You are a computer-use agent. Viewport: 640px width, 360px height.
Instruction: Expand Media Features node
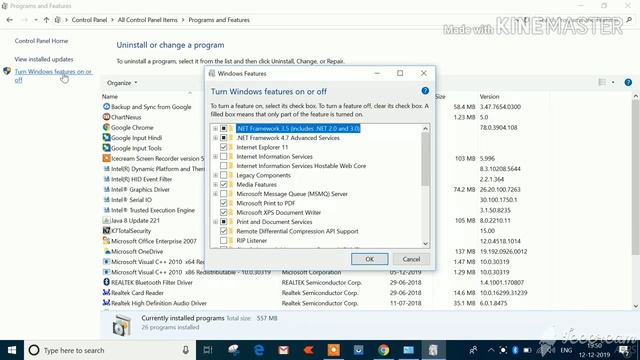click(215, 184)
